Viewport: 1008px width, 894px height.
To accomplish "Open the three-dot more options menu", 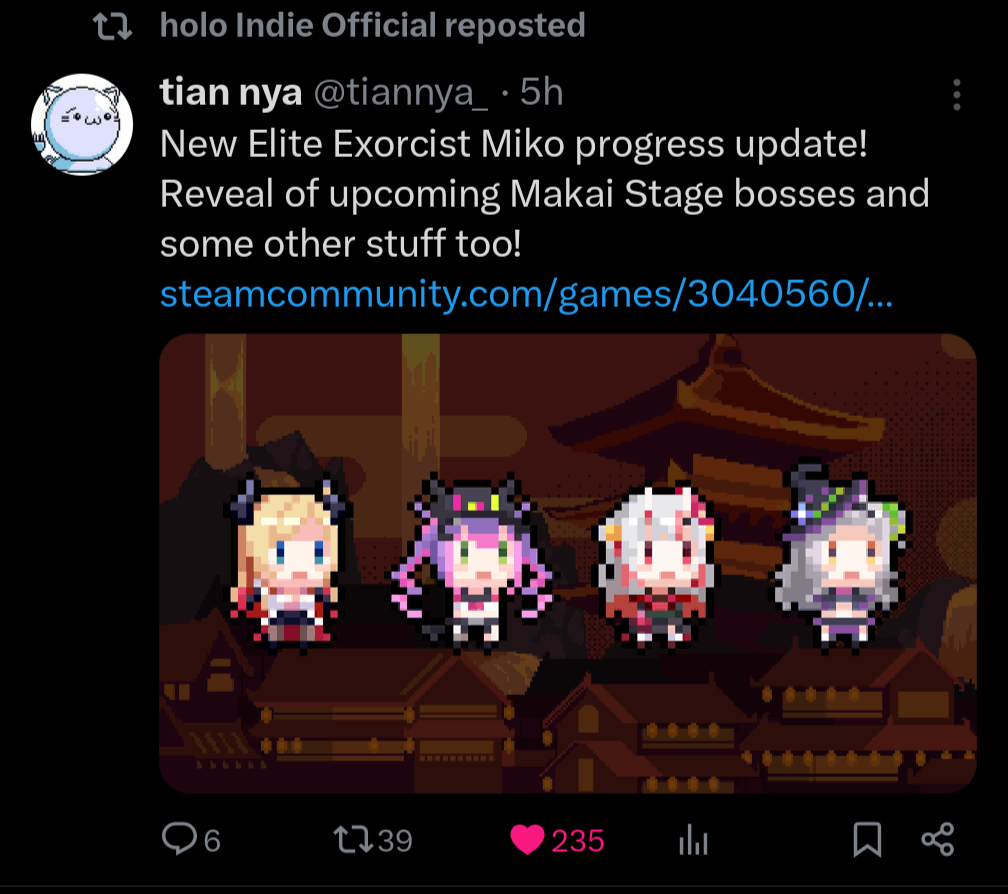I will coord(957,95).
